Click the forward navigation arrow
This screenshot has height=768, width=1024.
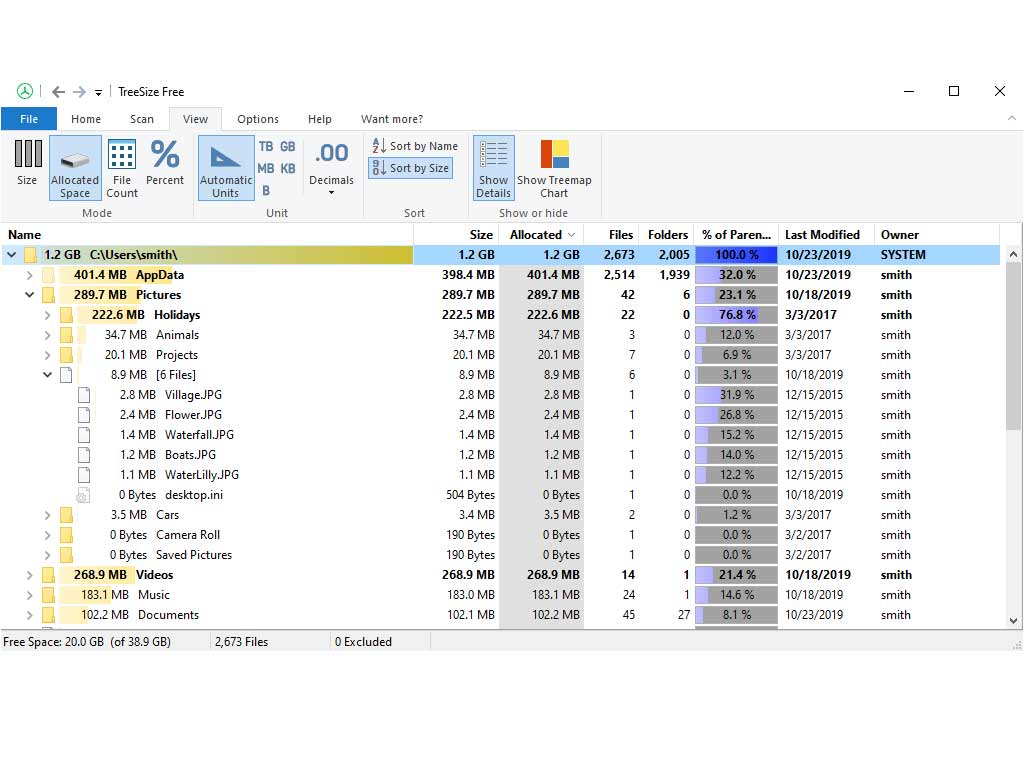(79, 92)
